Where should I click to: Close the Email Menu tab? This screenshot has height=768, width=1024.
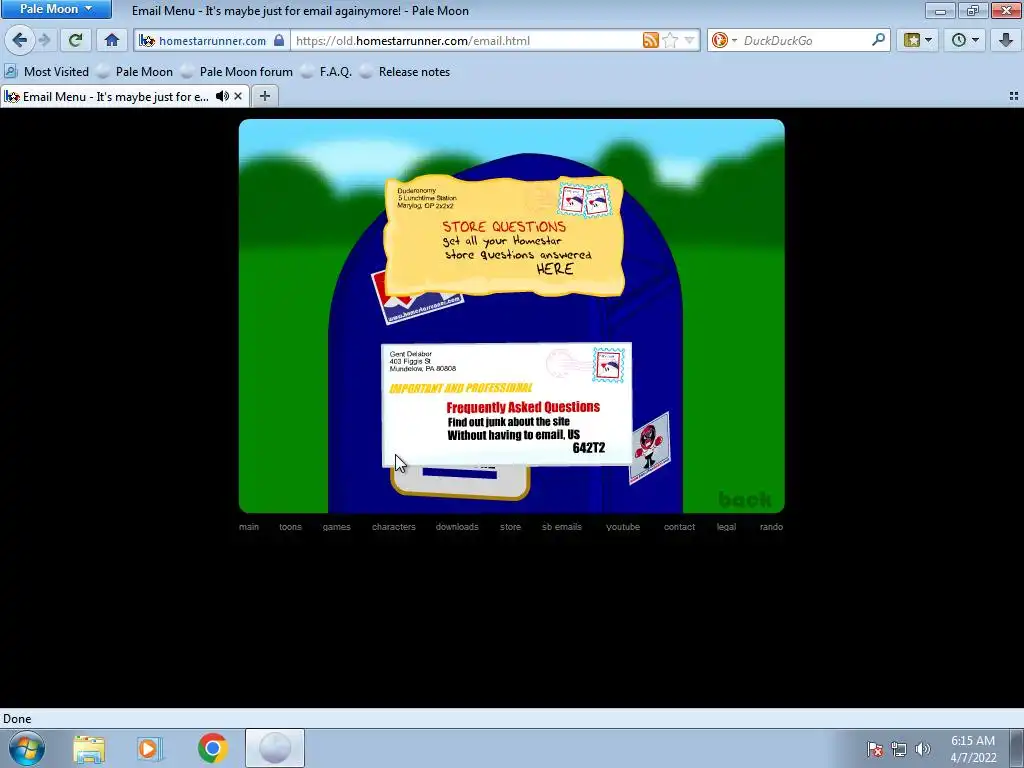click(x=238, y=97)
